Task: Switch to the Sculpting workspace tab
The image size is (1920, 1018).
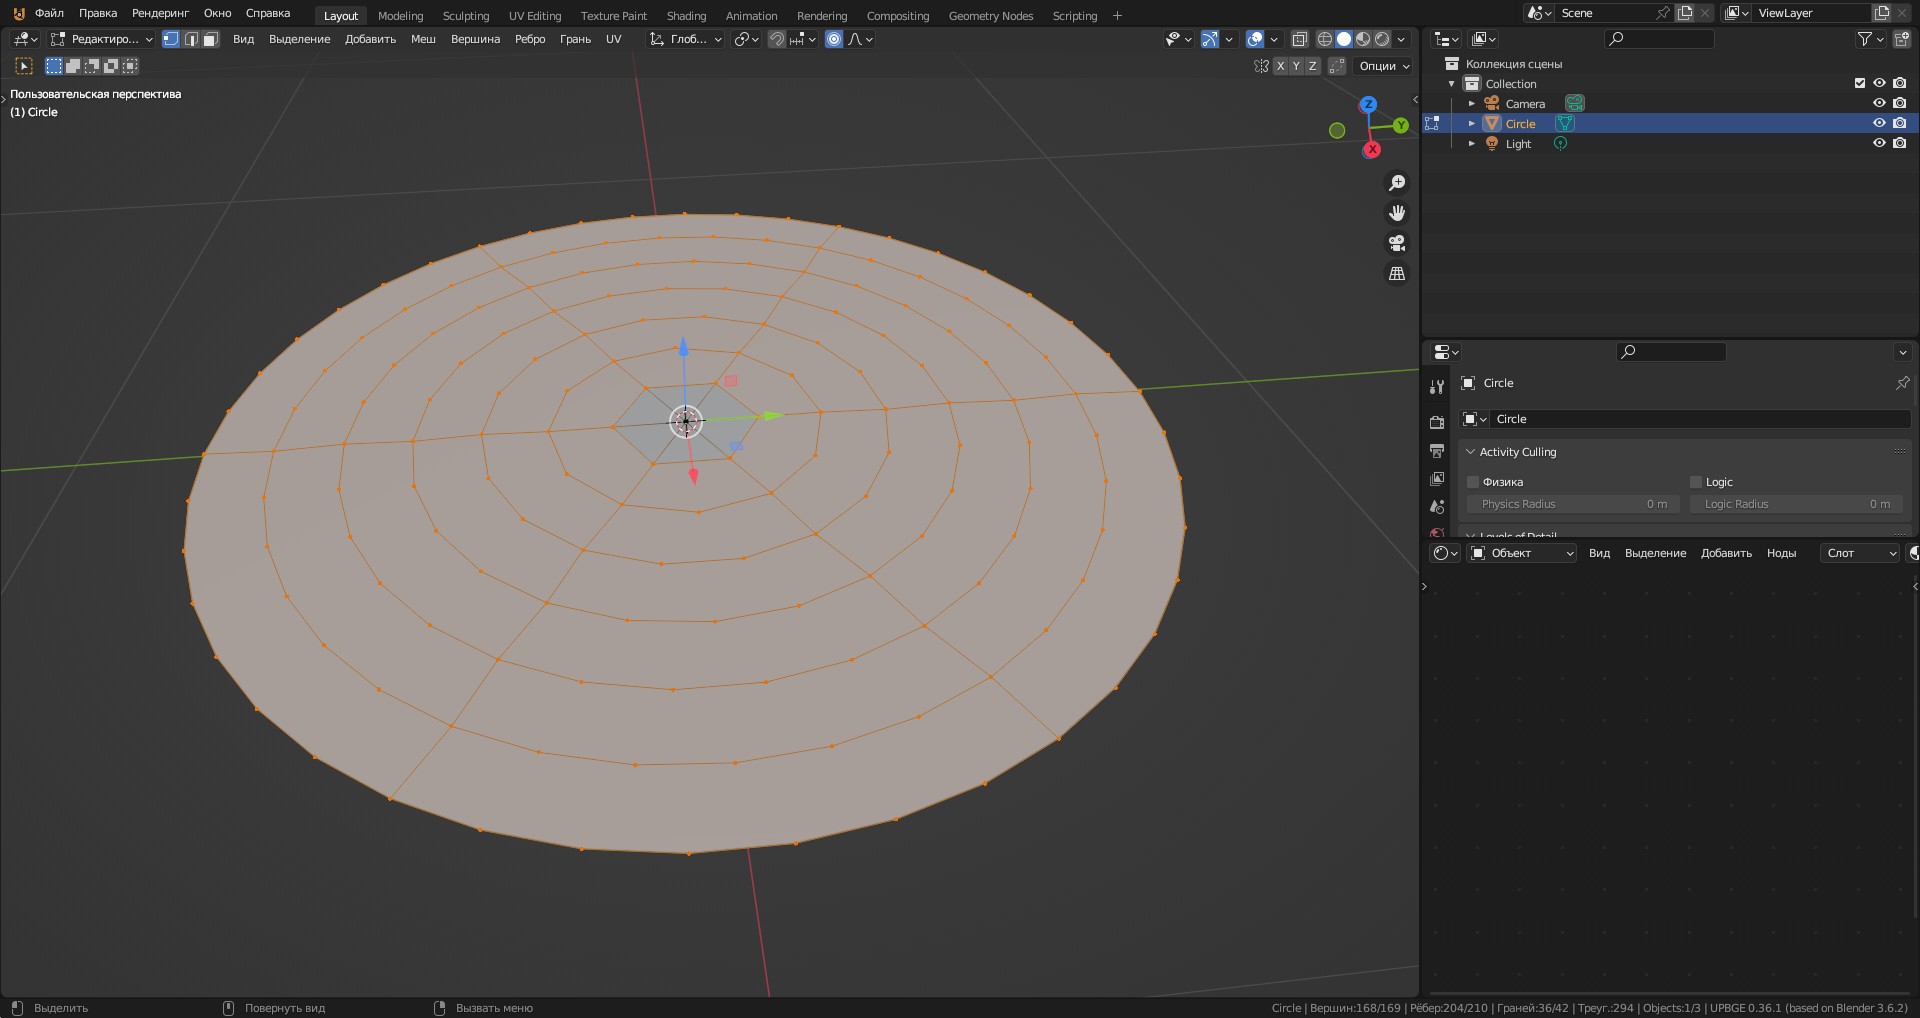Action: [466, 16]
